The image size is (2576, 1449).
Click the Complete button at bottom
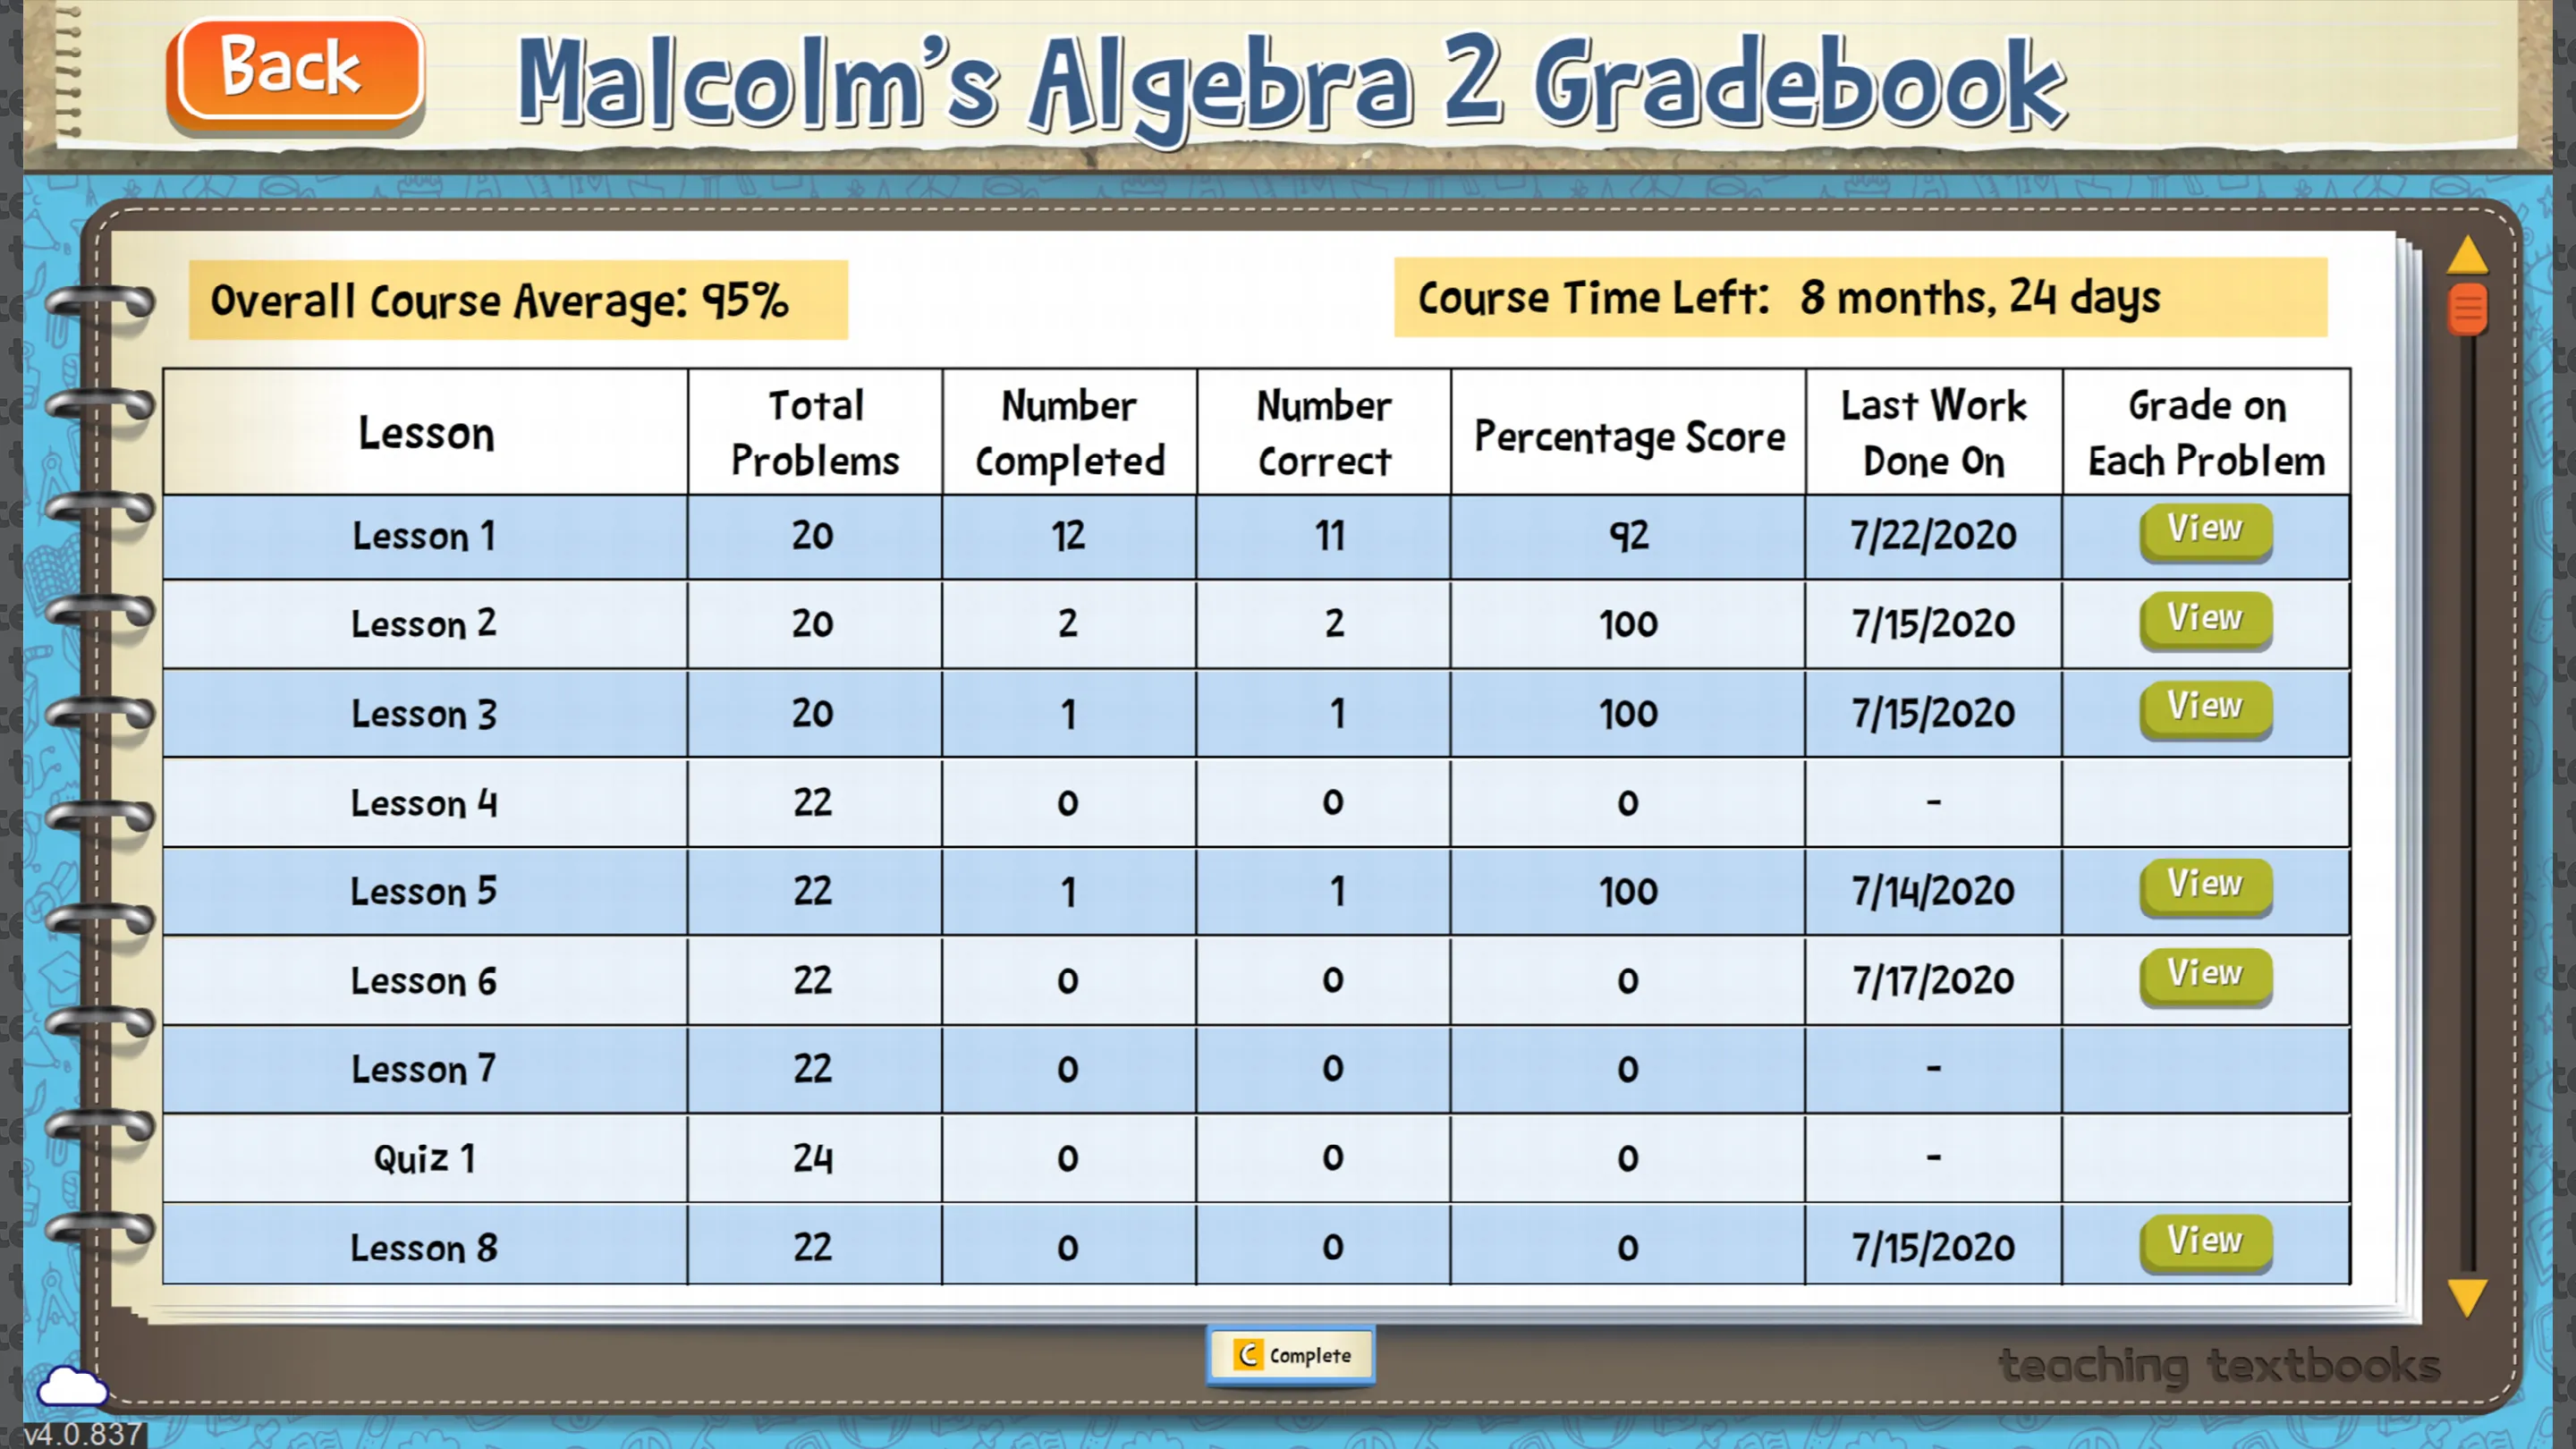1288,1353
